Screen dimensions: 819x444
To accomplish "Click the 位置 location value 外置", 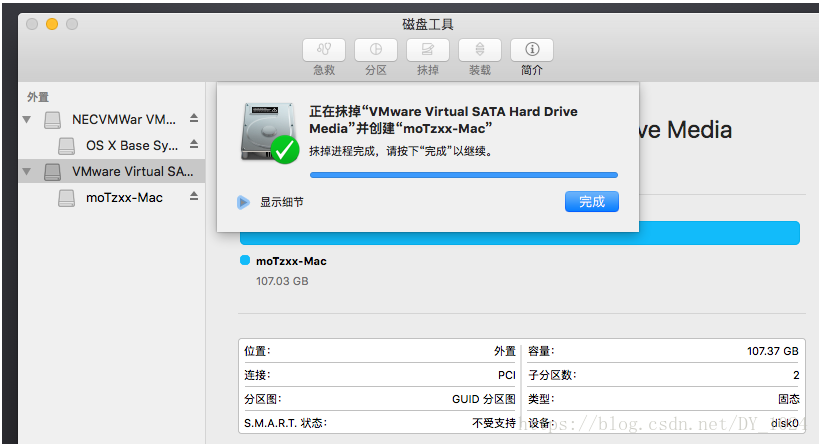I will pos(505,351).
